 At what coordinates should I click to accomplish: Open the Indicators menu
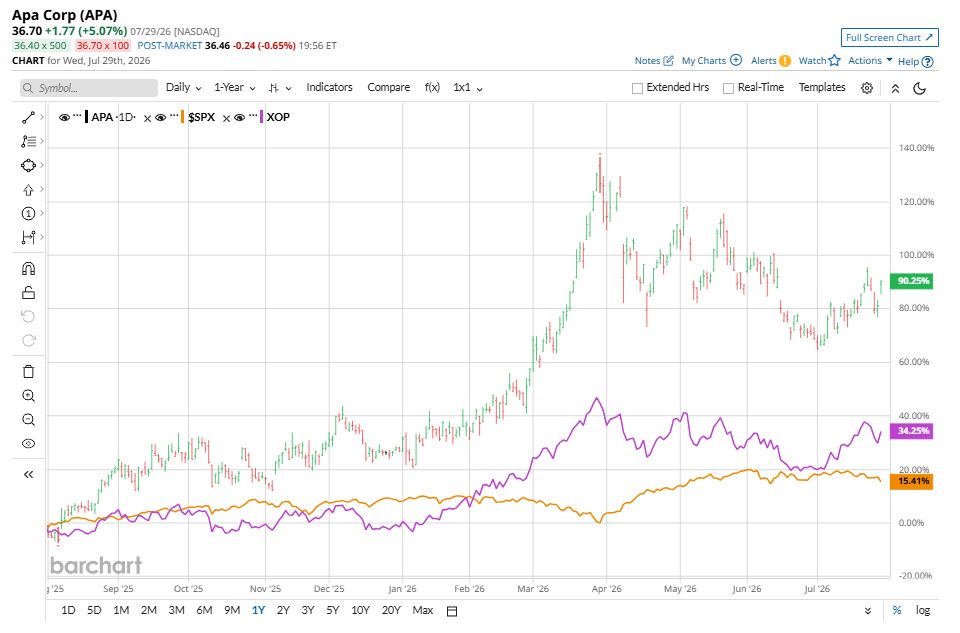click(x=329, y=88)
